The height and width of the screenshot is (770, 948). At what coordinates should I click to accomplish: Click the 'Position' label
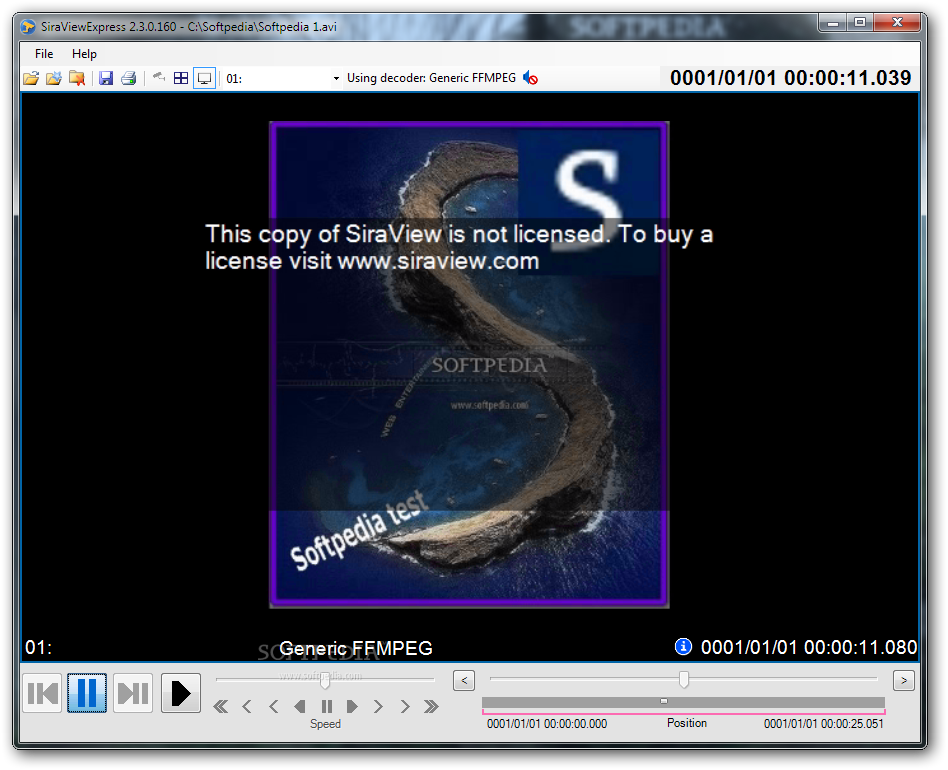[x=687, y=723]
